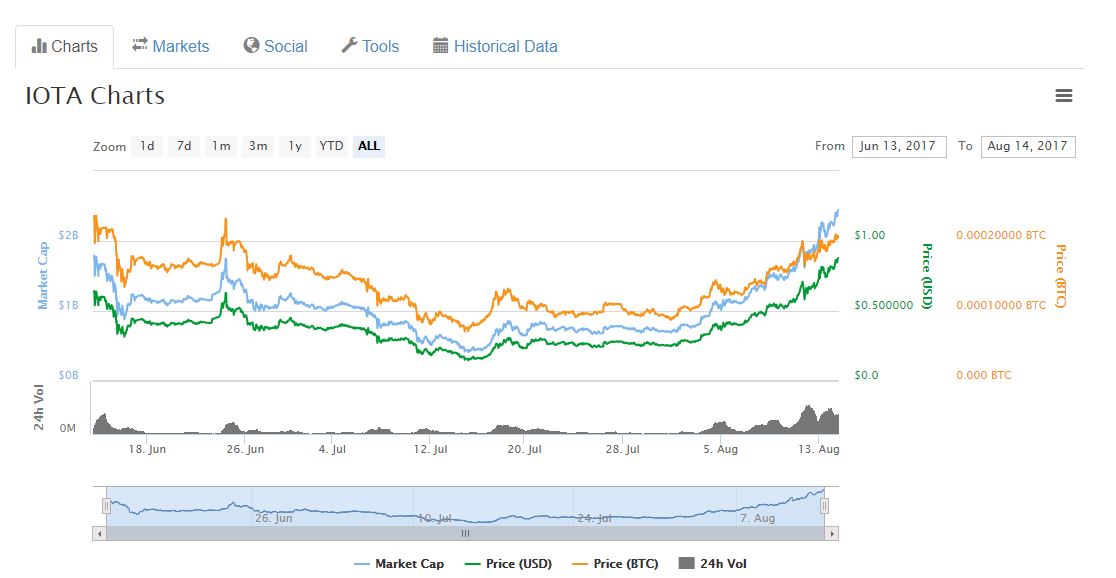This screenshot has height=578, width=1116.
Task: Click the $0.0 price axis label
Action: tap(866, 374)
